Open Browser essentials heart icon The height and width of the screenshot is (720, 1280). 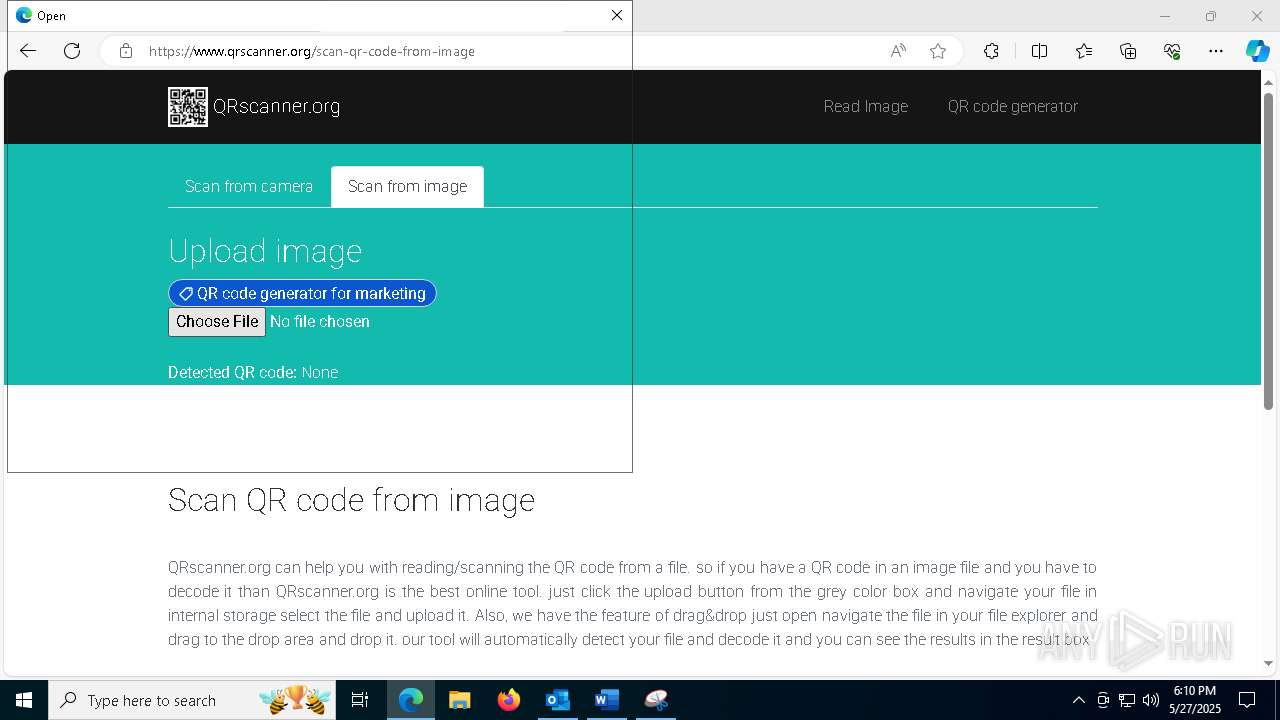[x=1172, y=51]
